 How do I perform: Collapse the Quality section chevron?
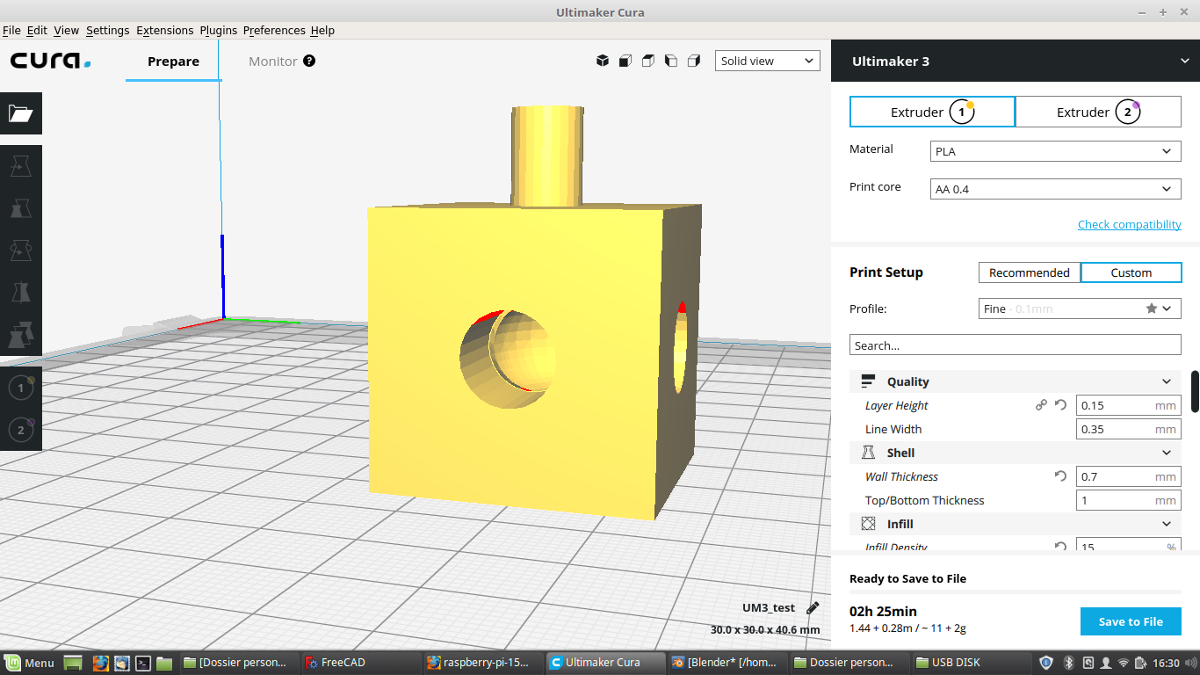tap(1166, 382)
